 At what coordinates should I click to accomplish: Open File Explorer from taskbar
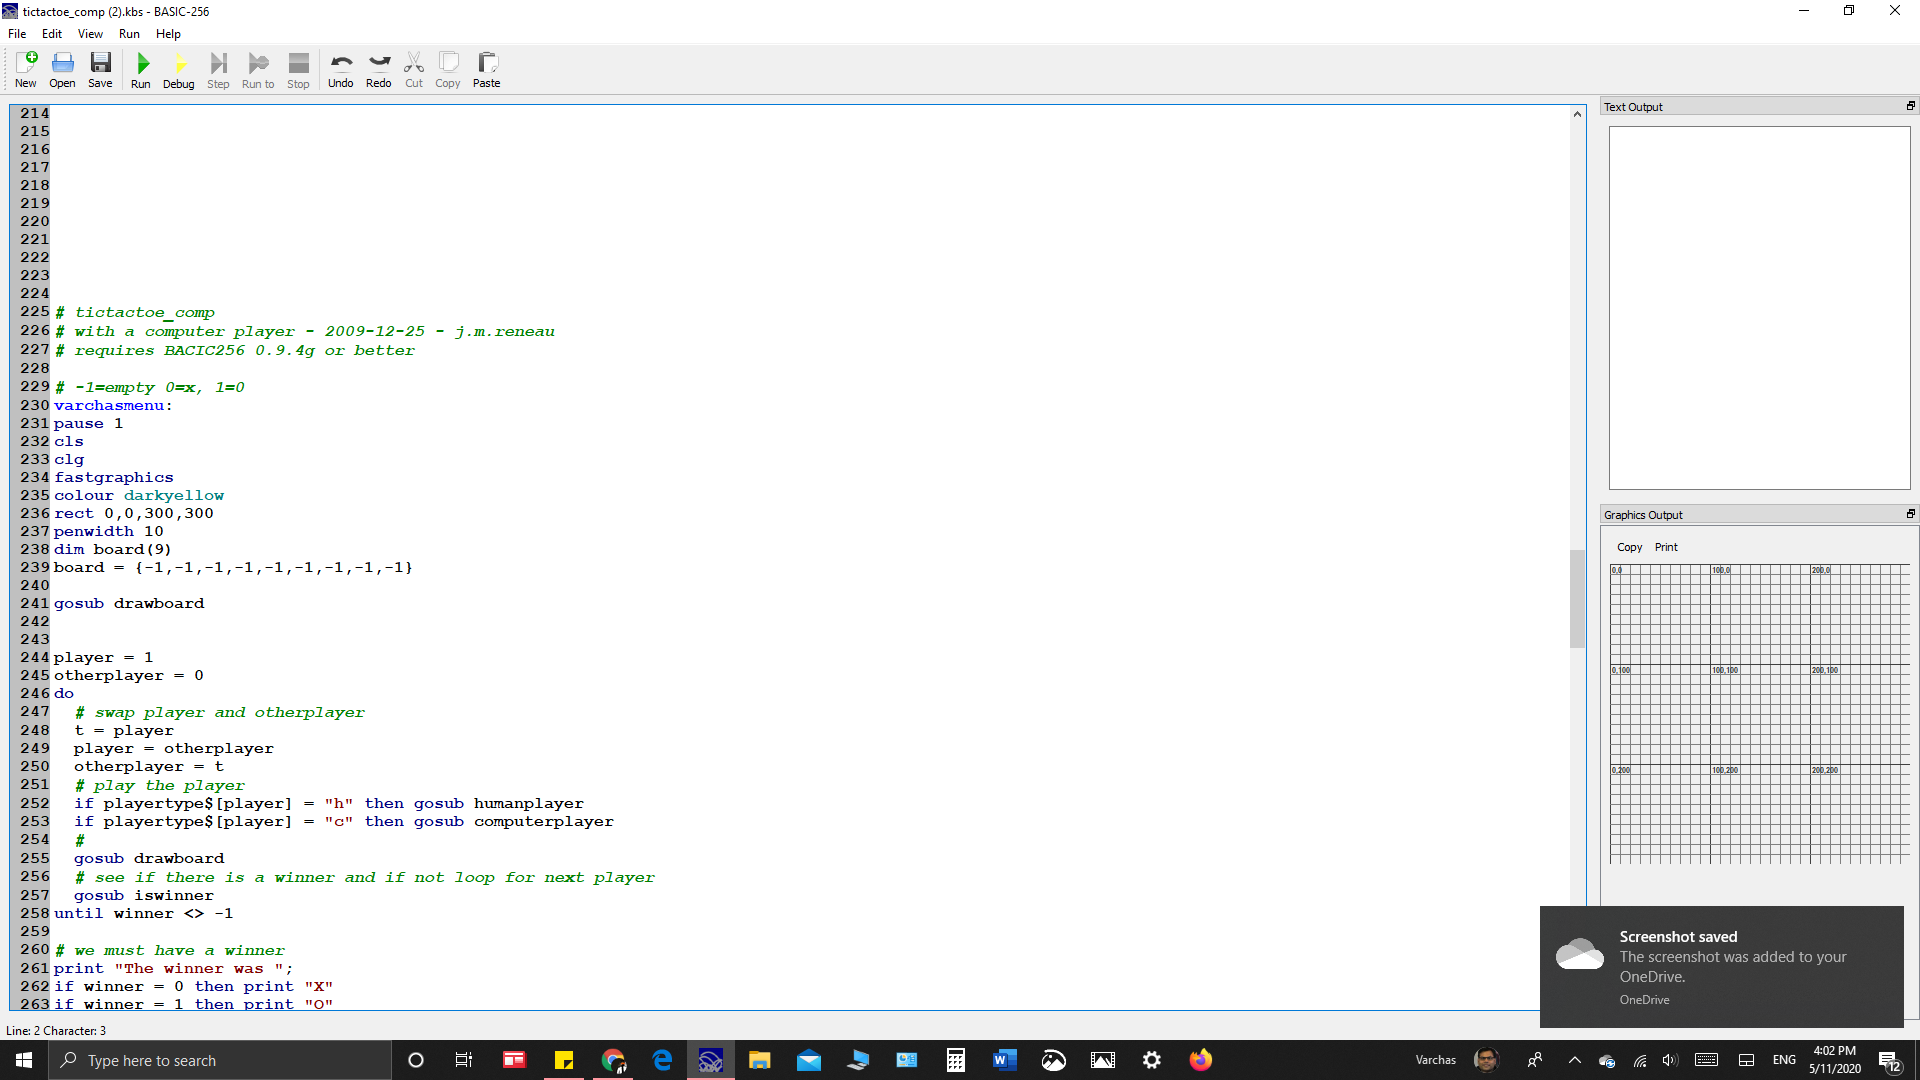coord(760,1060)
